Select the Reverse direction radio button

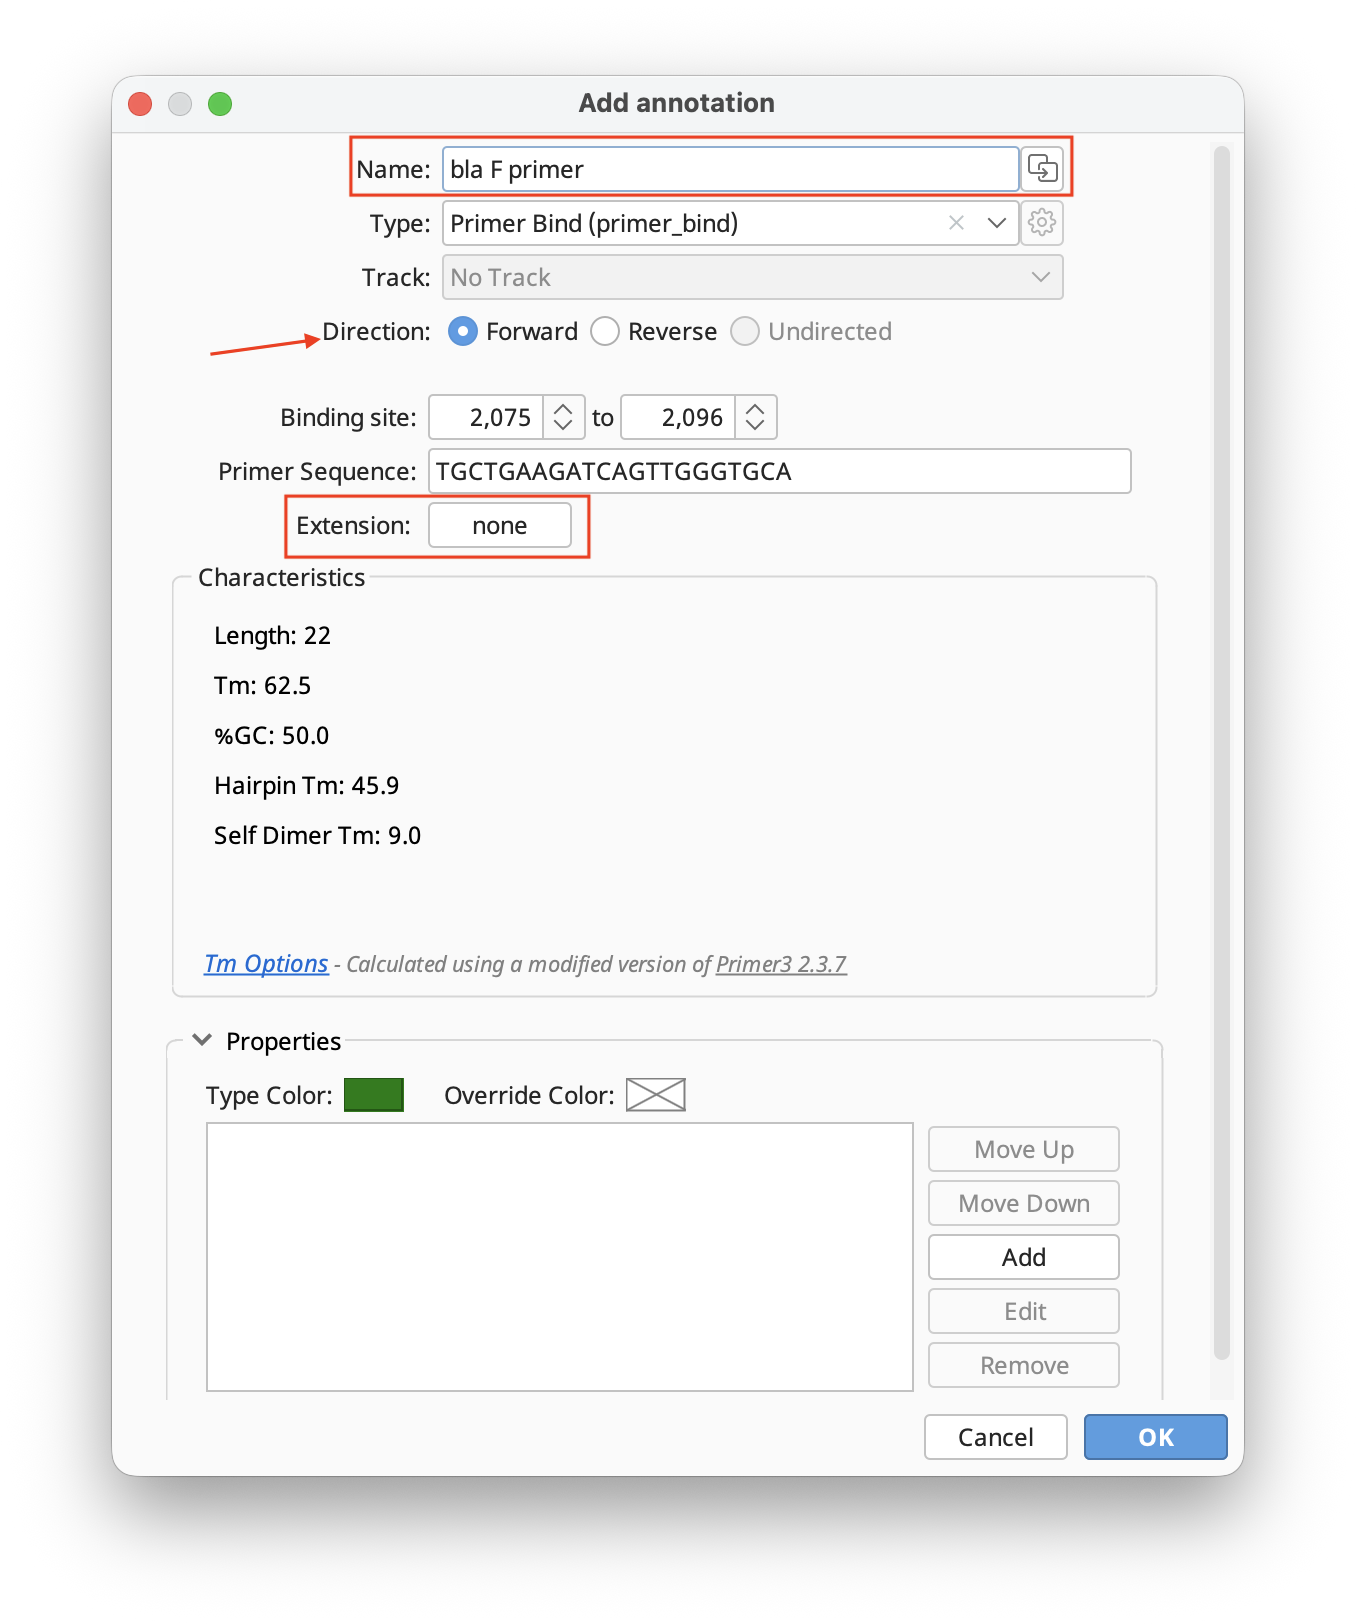605,331
